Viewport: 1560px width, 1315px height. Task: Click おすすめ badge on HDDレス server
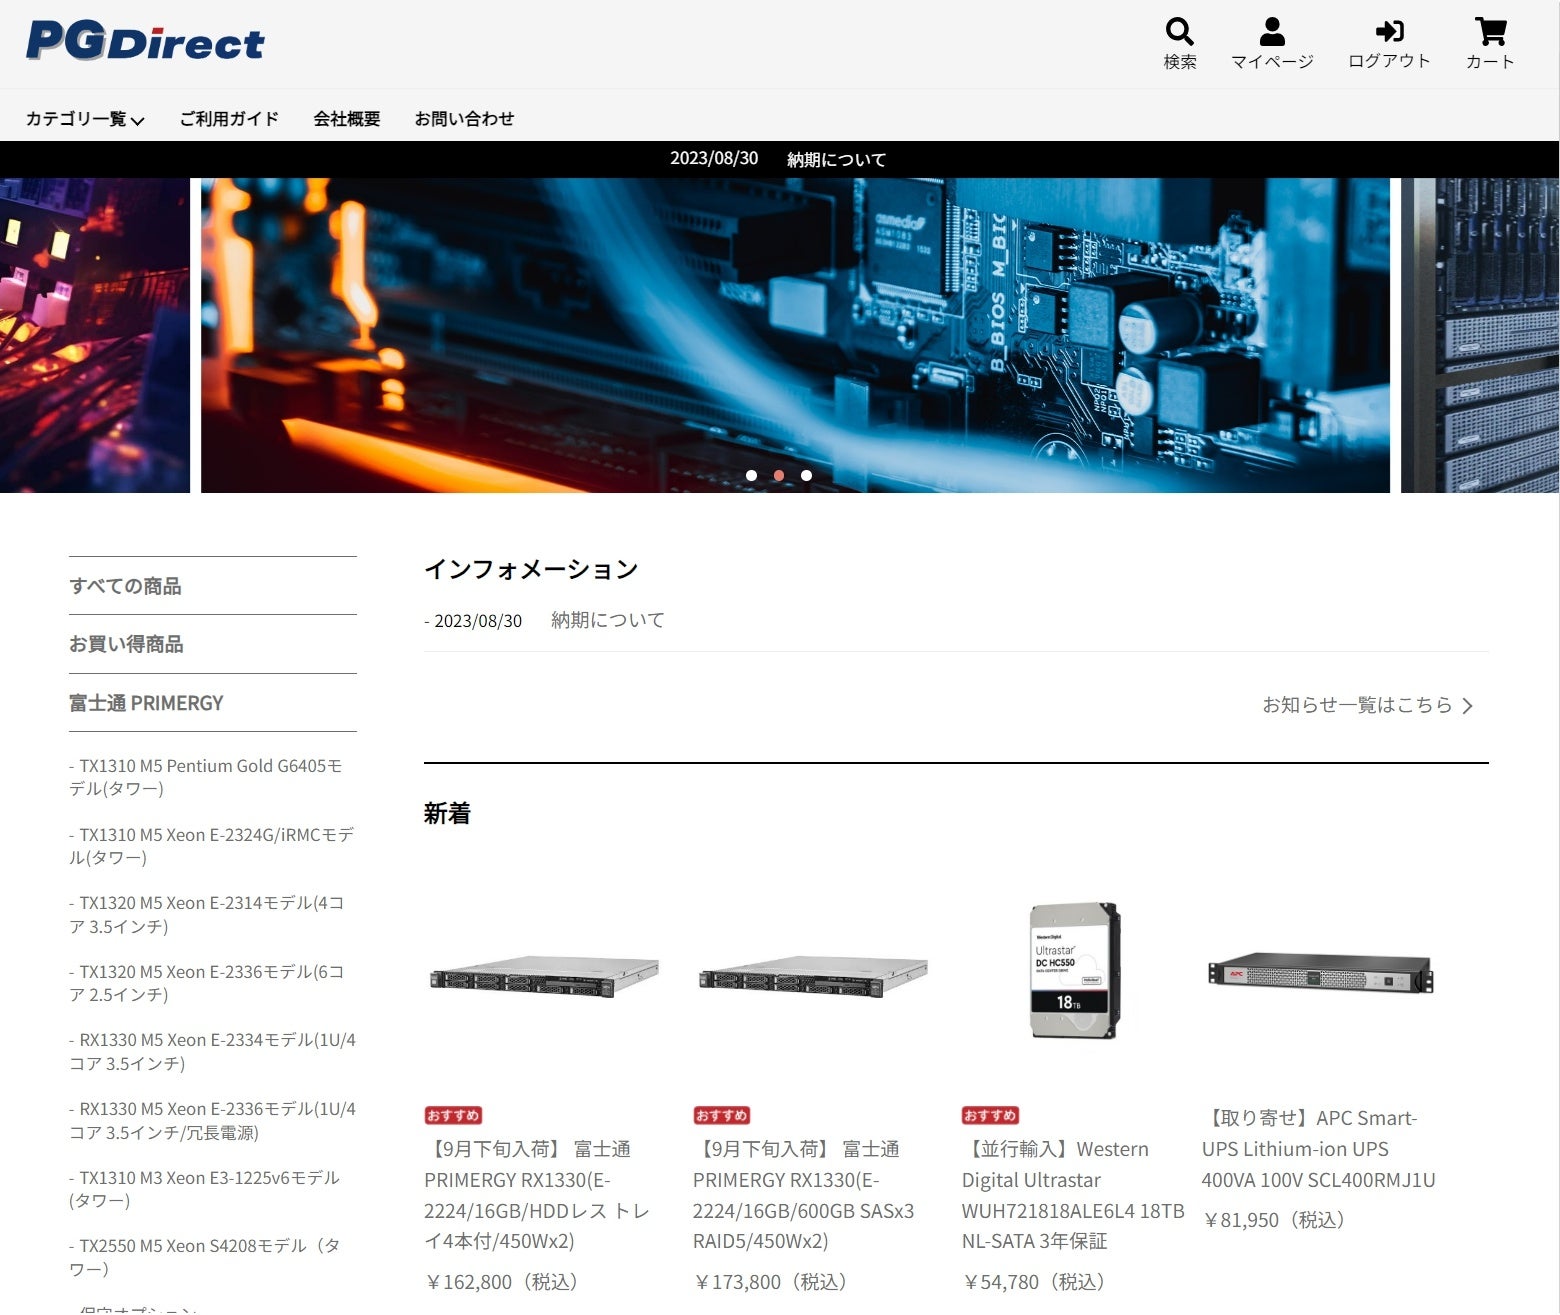[x=453, y=1115]
